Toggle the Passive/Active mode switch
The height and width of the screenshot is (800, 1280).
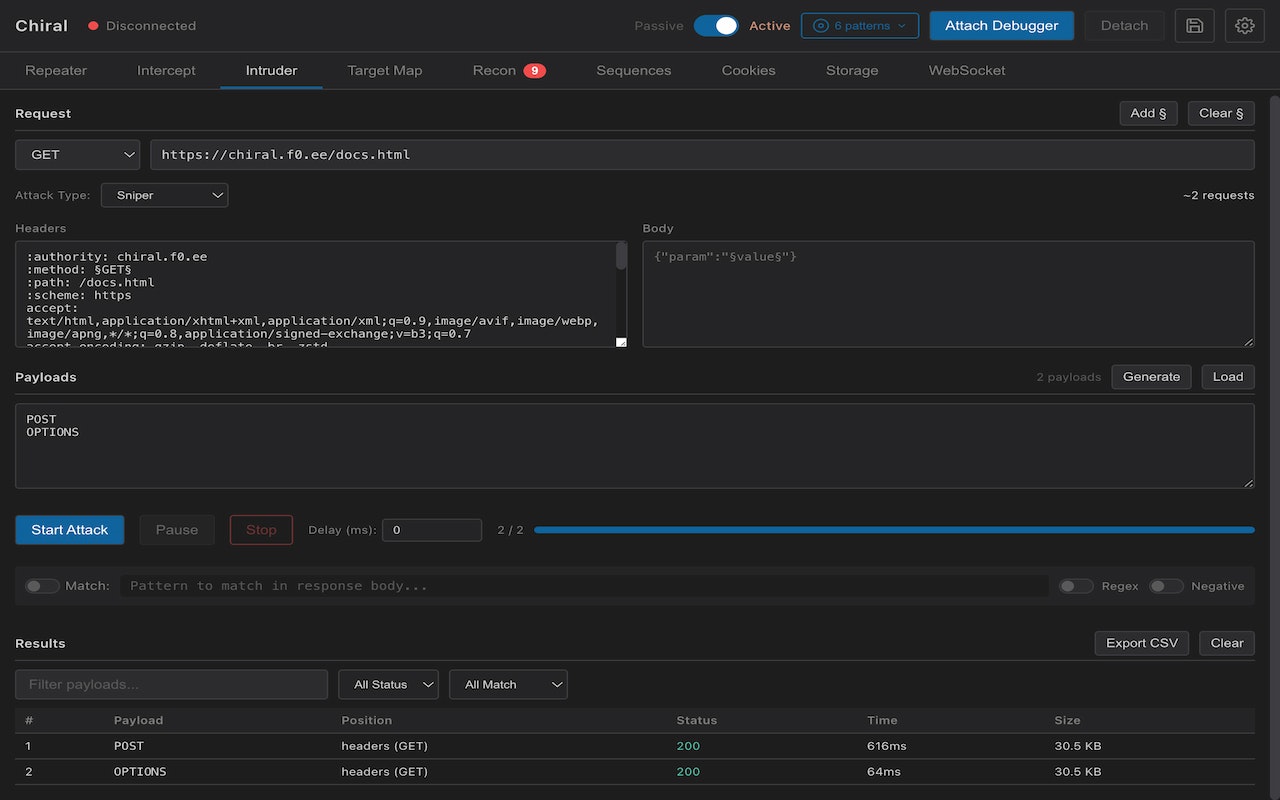(716, 26)
